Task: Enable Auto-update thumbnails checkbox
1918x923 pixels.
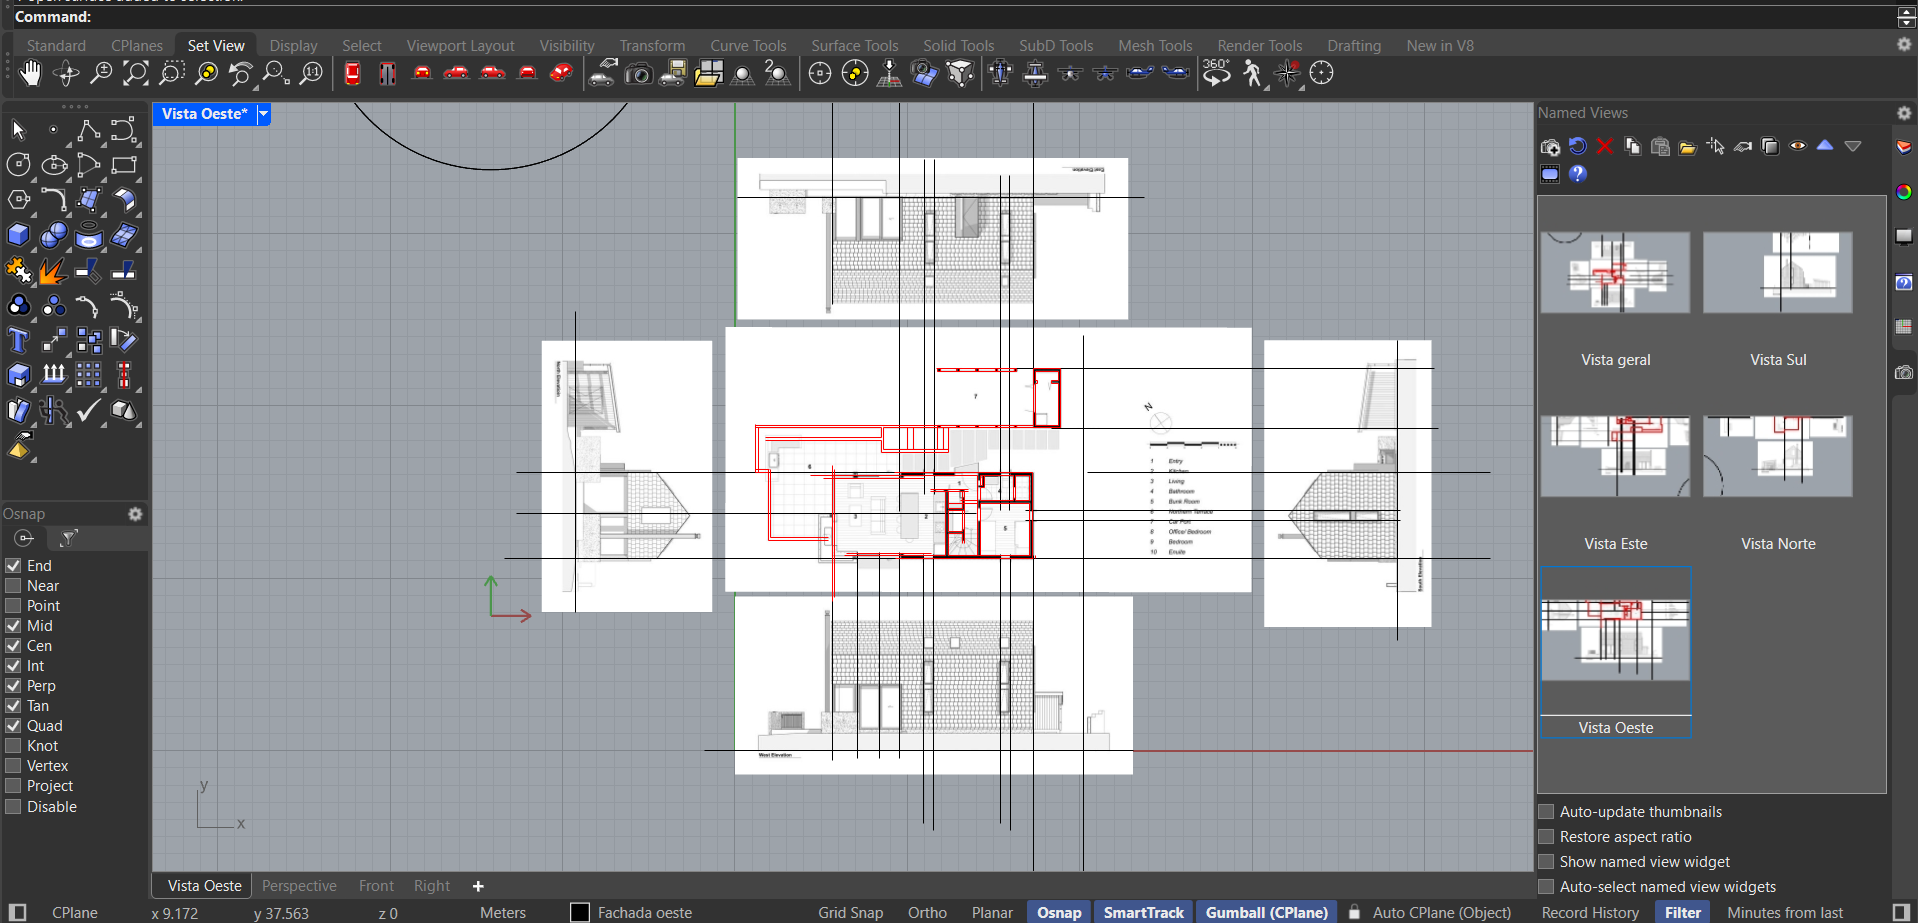Action: tap(1547, 812)
